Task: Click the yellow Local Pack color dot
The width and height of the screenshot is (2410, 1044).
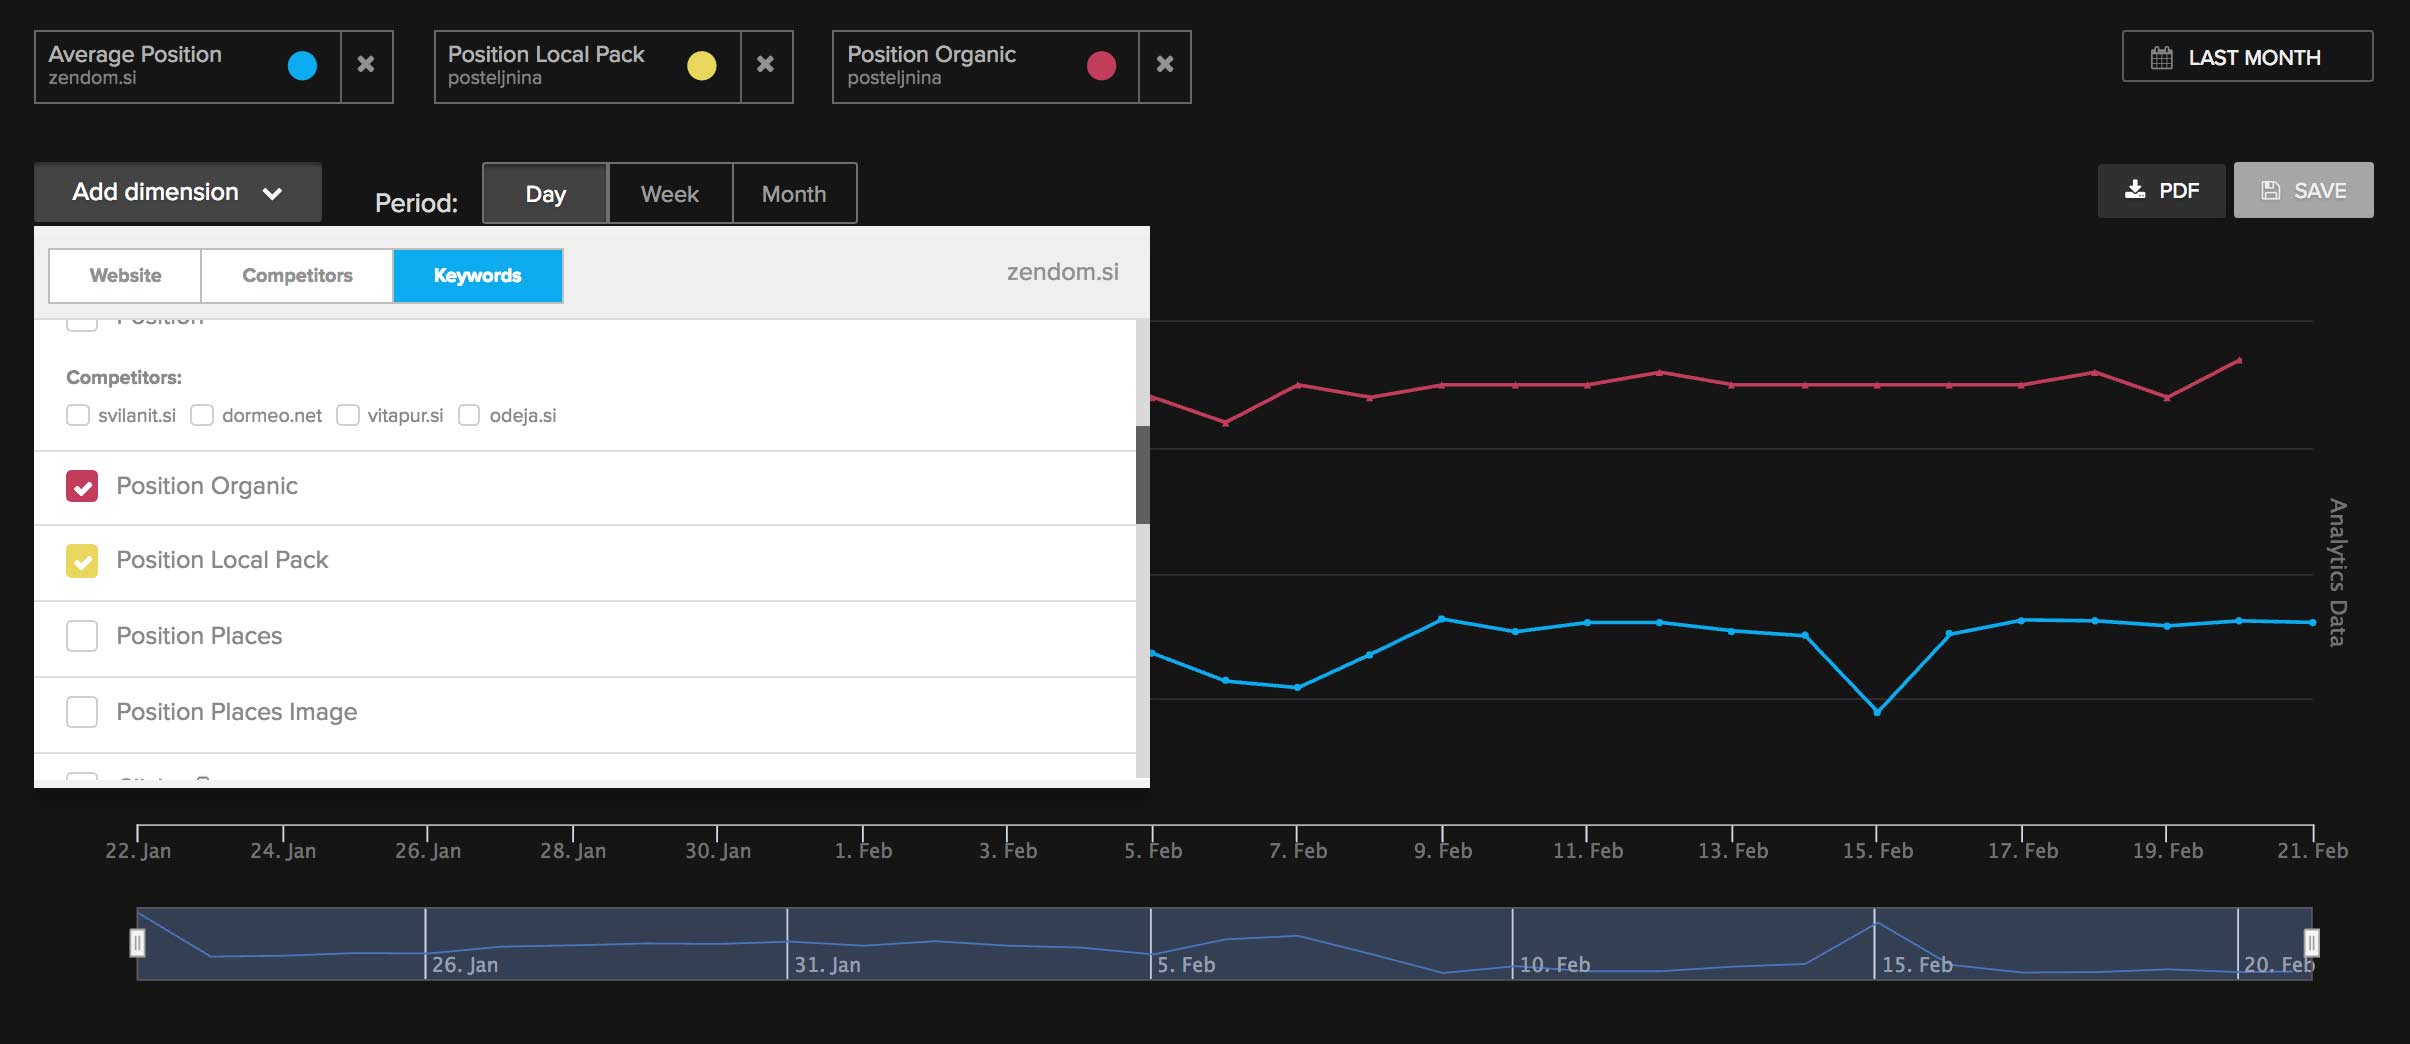Action: pos(702,66)
